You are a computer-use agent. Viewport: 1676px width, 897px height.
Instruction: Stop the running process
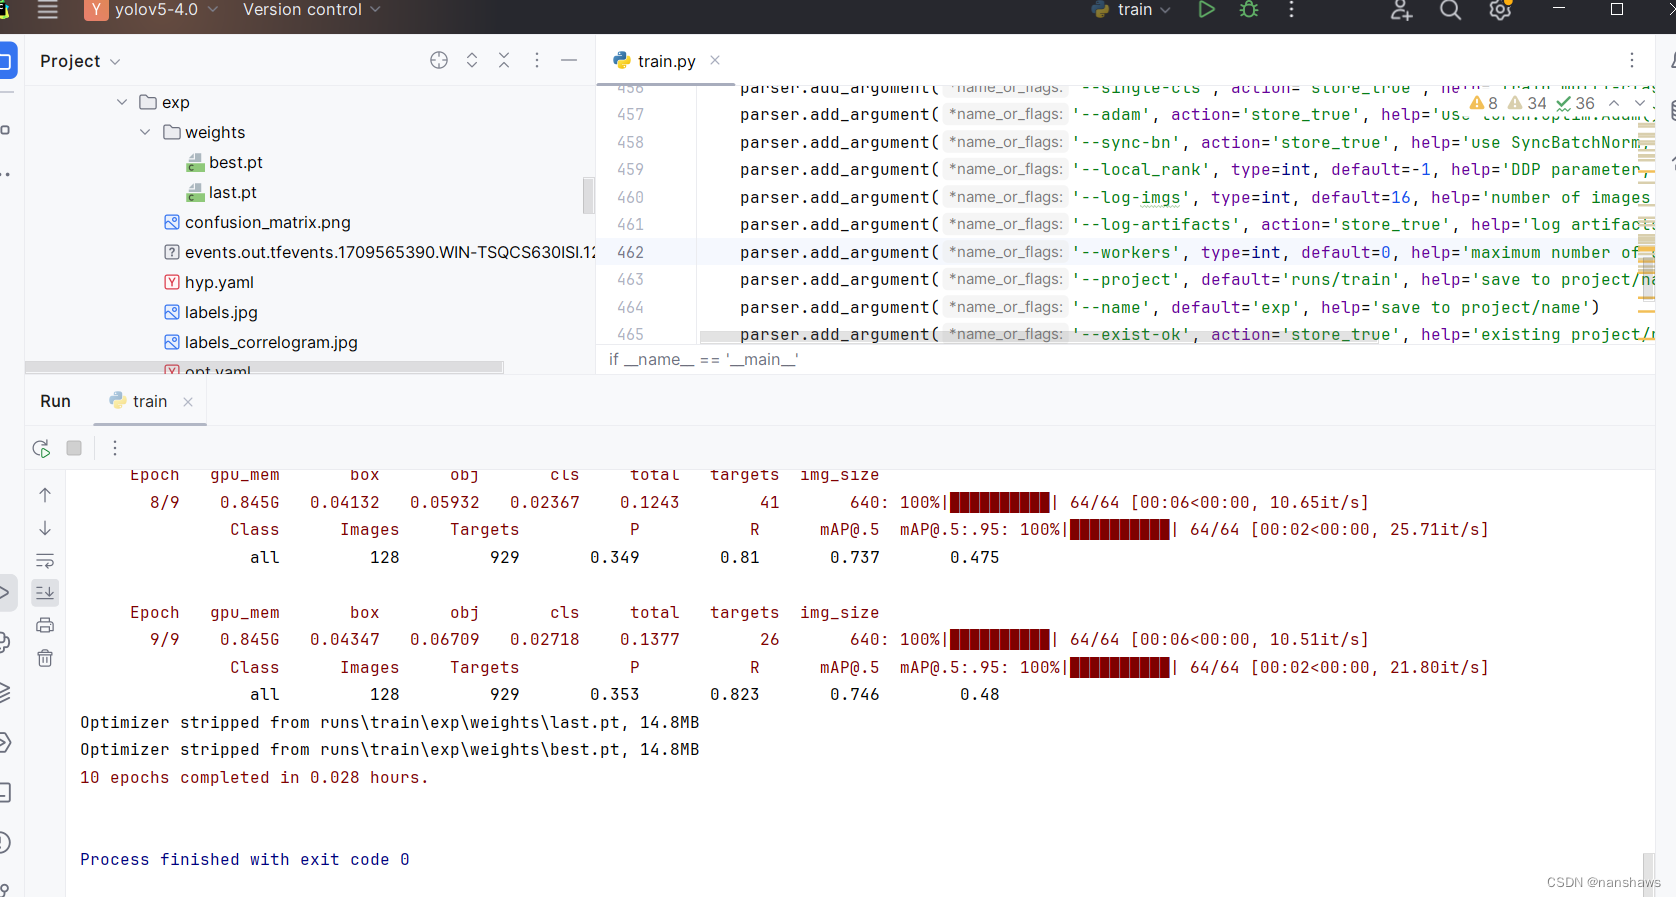(x=74, y=448)
